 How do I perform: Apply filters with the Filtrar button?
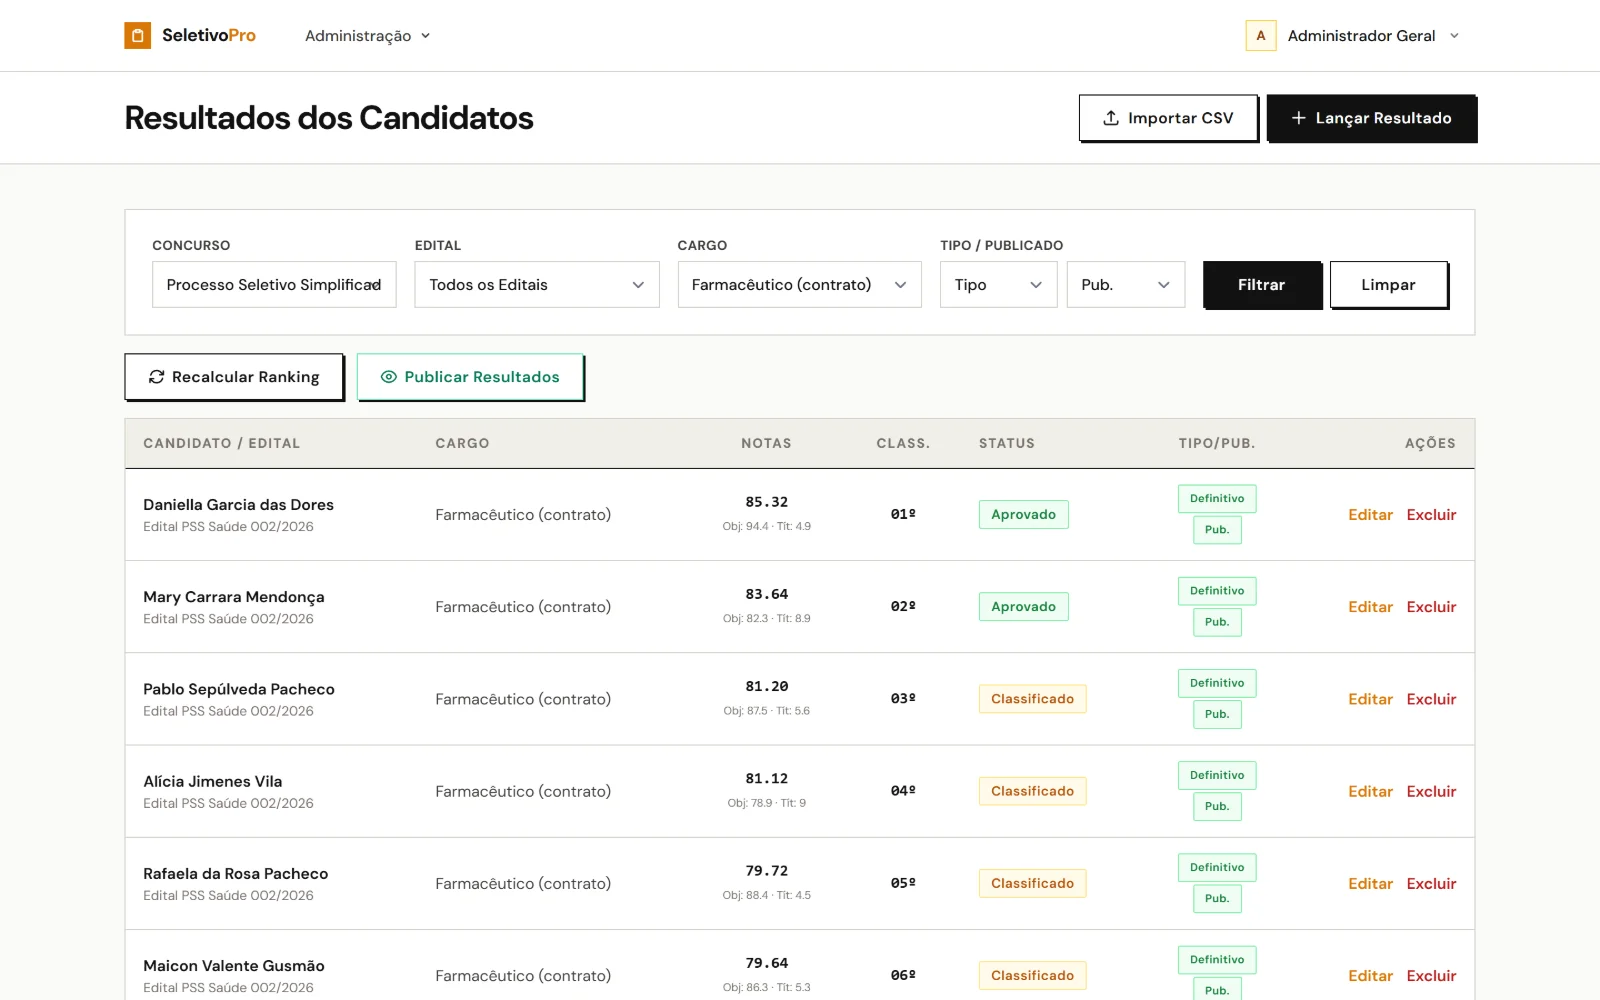click(1262, 285)
